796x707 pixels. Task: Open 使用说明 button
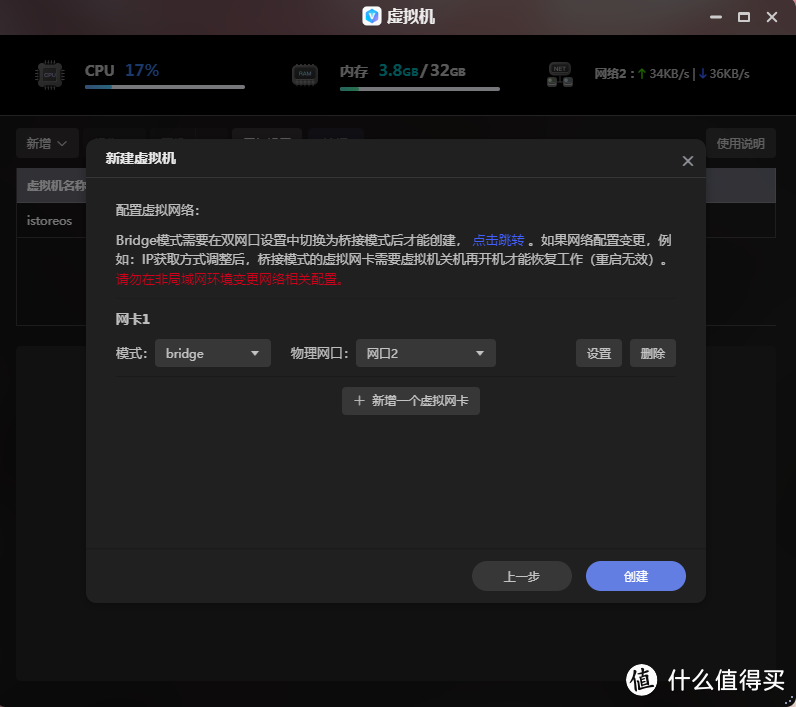(741, 144)
